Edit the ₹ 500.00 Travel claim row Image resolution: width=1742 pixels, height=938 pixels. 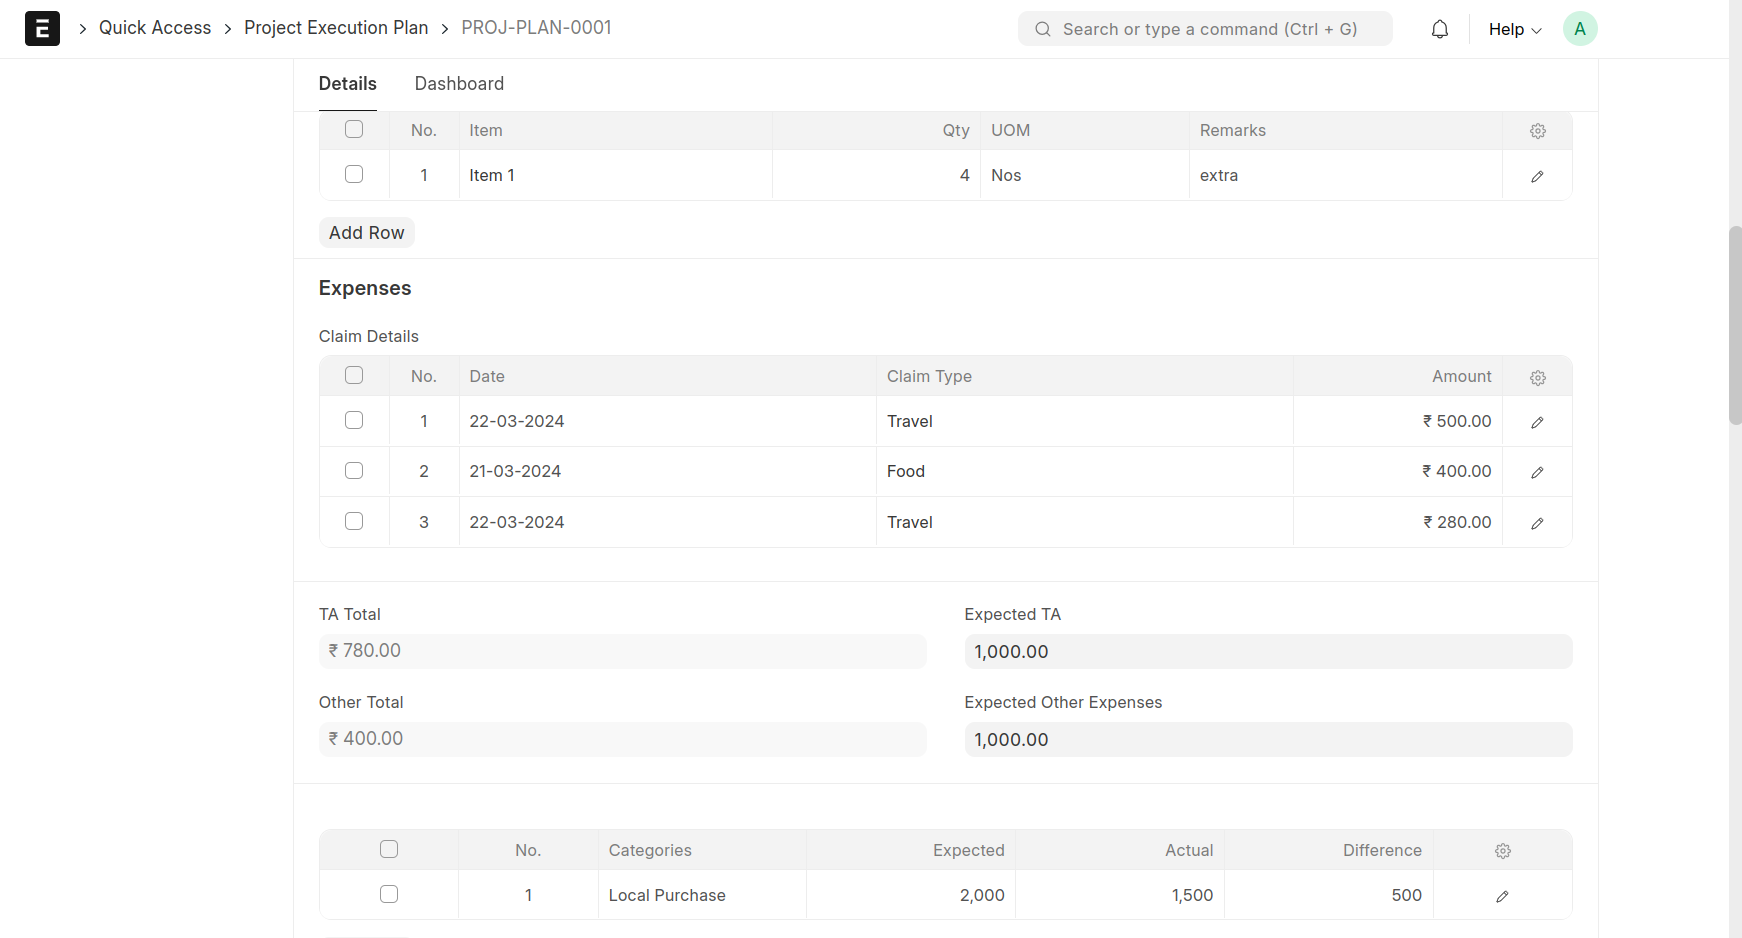(1537, 422)
